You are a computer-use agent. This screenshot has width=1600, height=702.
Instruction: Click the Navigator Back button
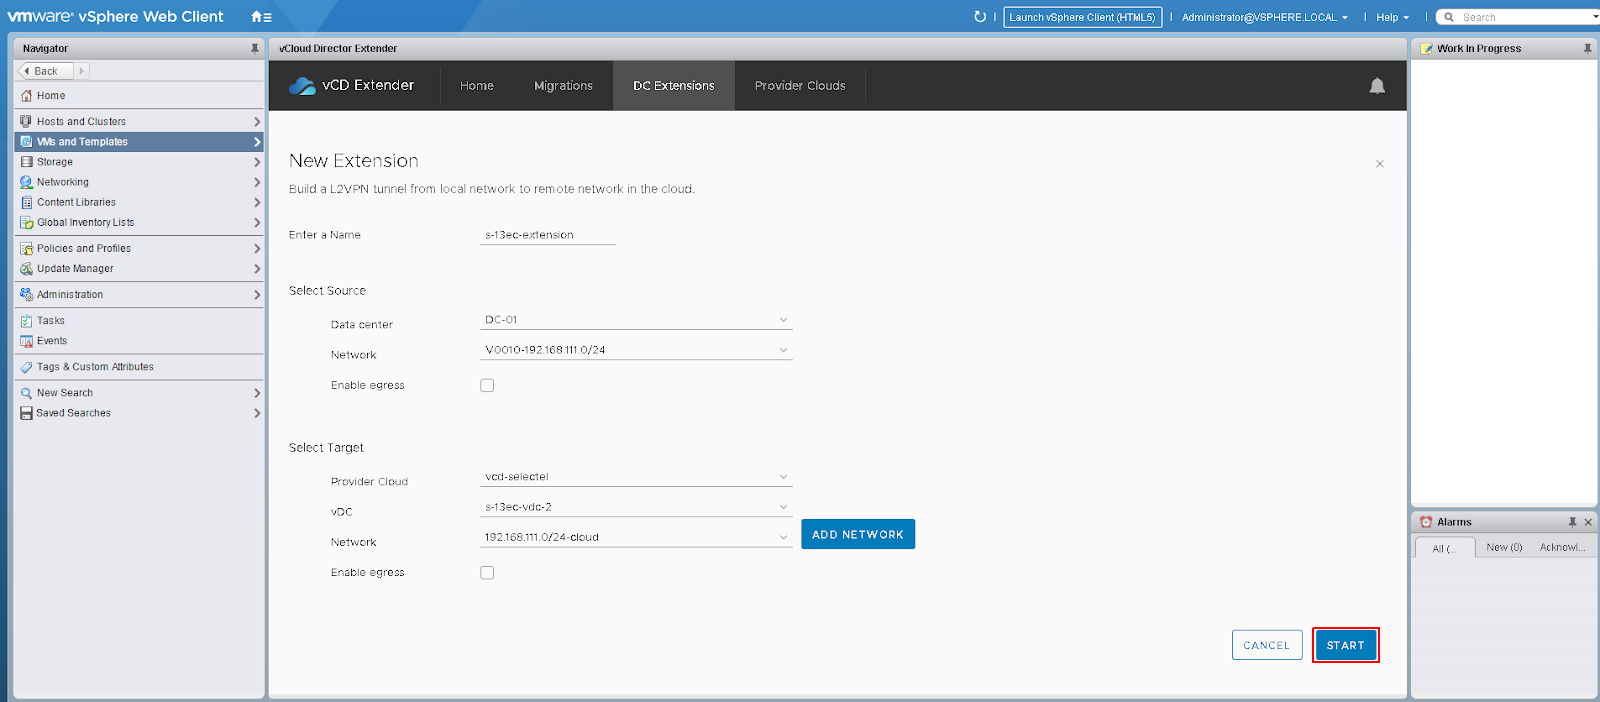45,71
